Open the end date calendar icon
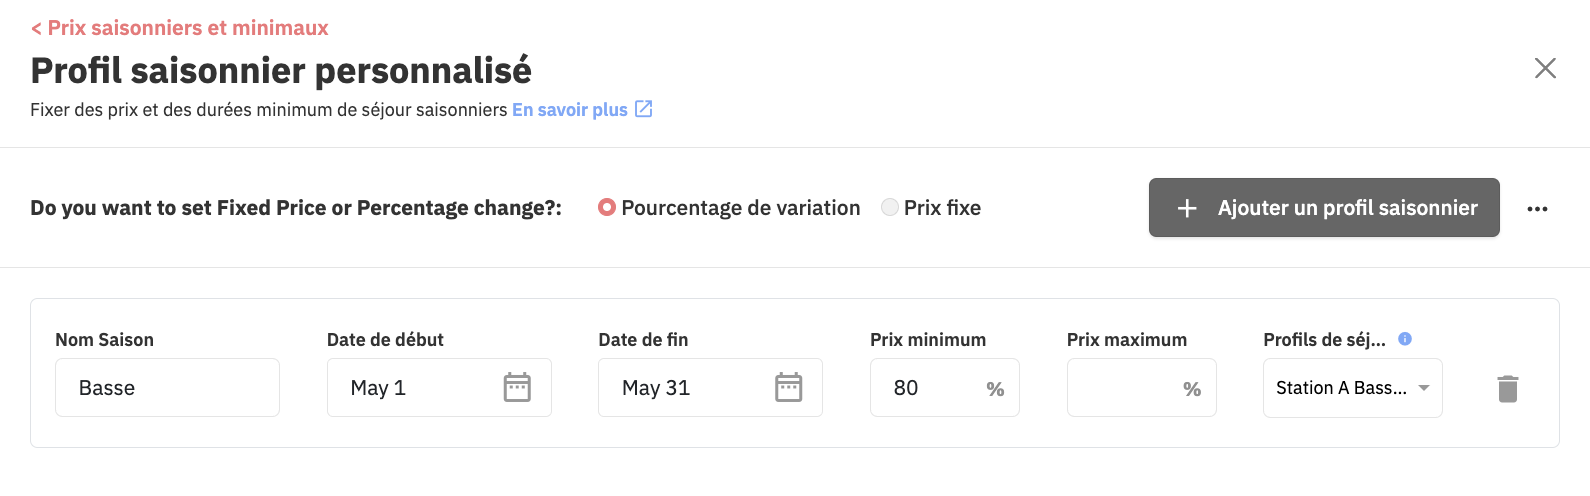Image resolution: width=1590 pixels, height=496 pixels. coord(789,387)
